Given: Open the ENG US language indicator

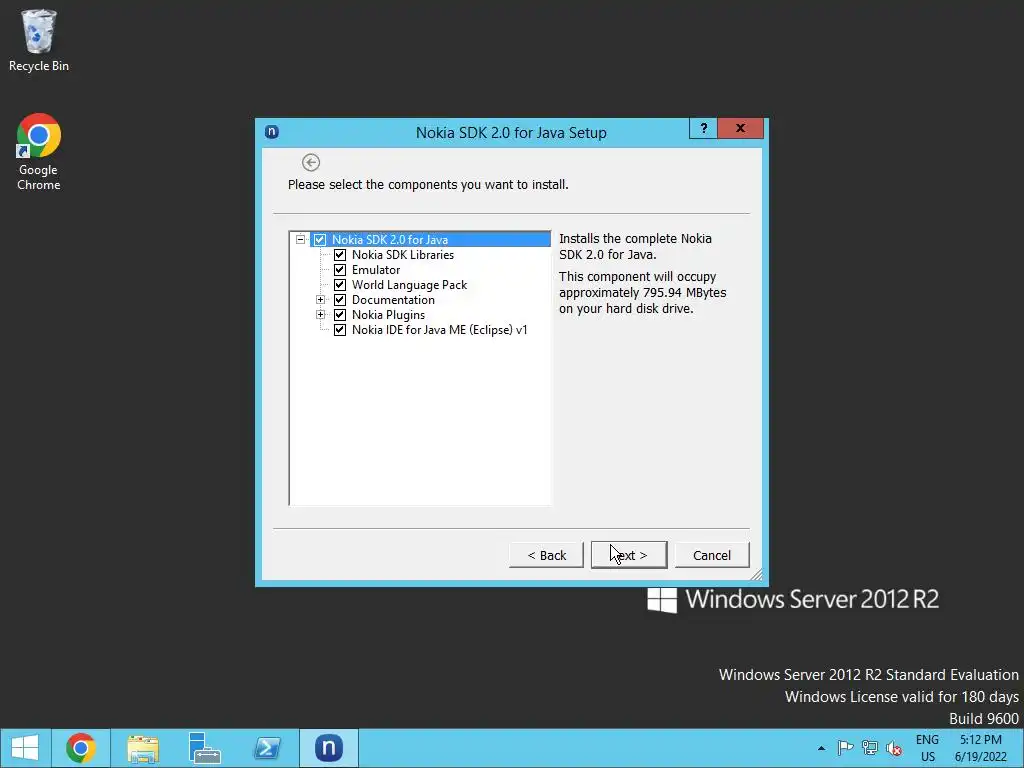Looking at the screenshot, I should pyautogui.click(x=927, y=748).
